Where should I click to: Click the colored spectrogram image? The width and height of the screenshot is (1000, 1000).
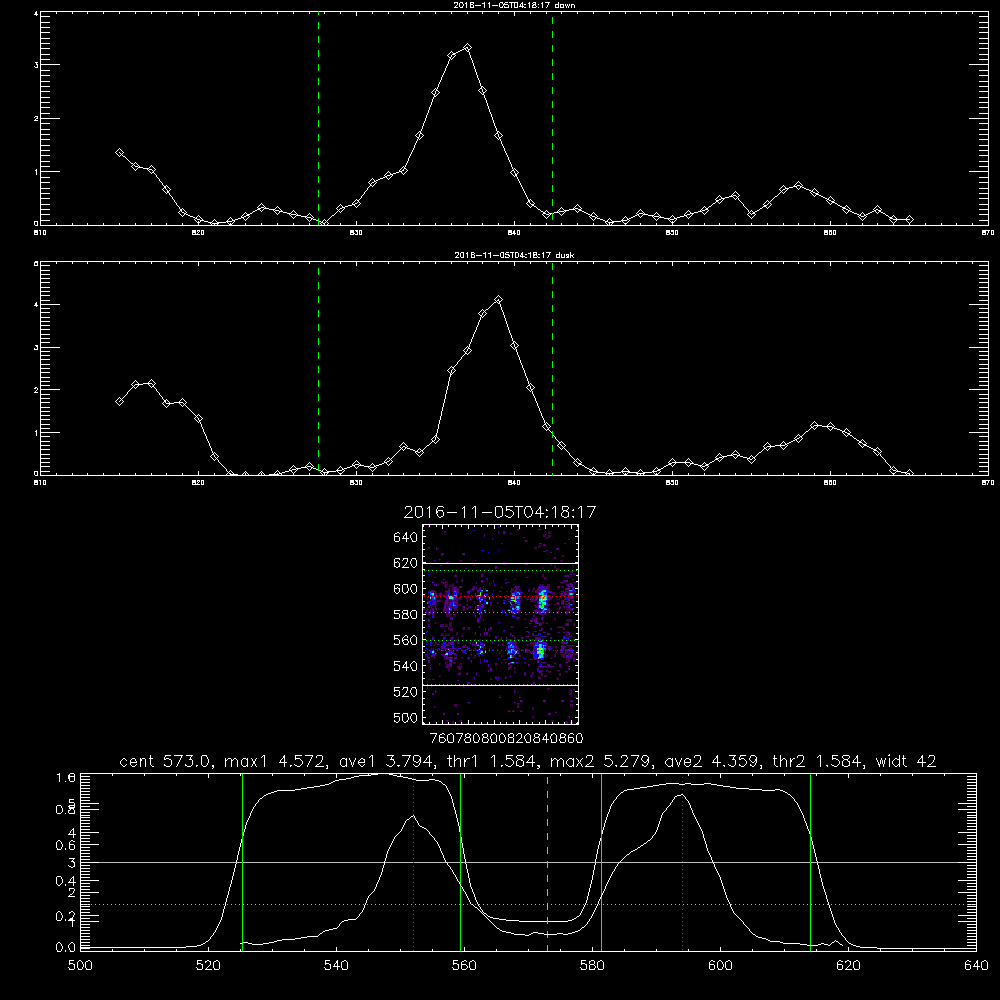pos(501,624)
